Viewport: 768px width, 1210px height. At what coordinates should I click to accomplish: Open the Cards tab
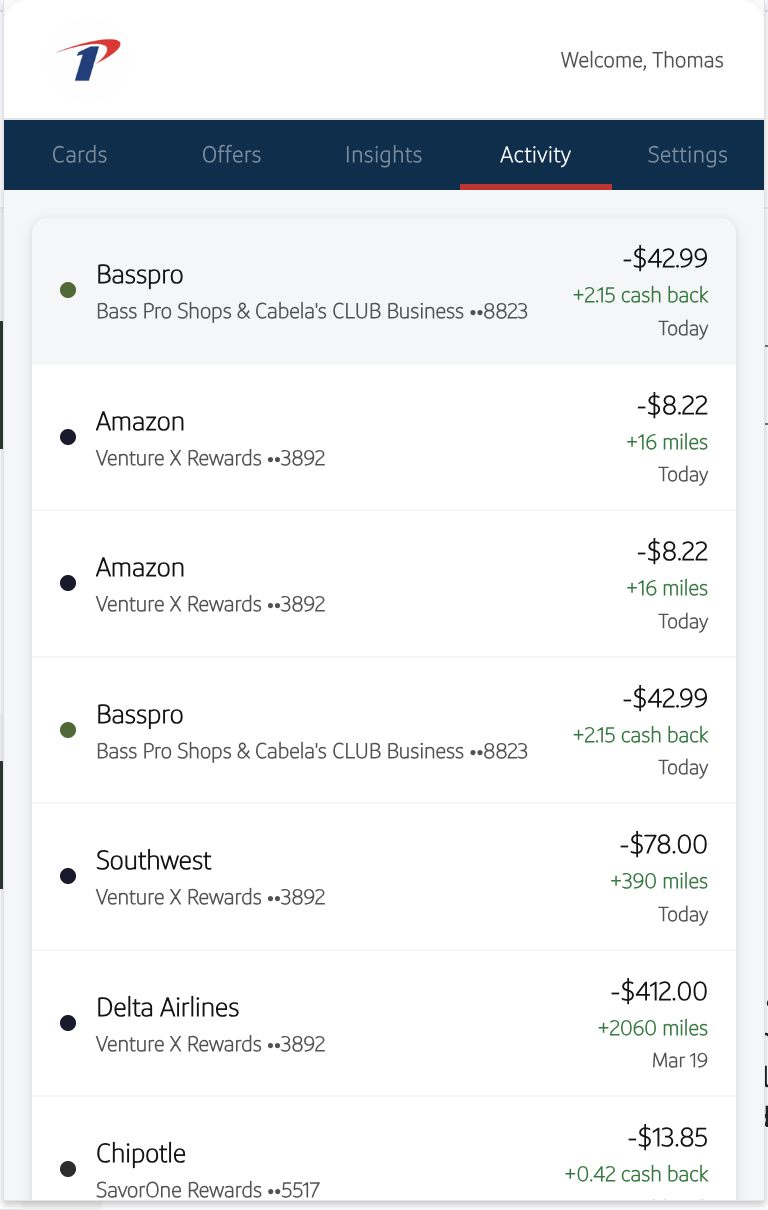point(80,155)
